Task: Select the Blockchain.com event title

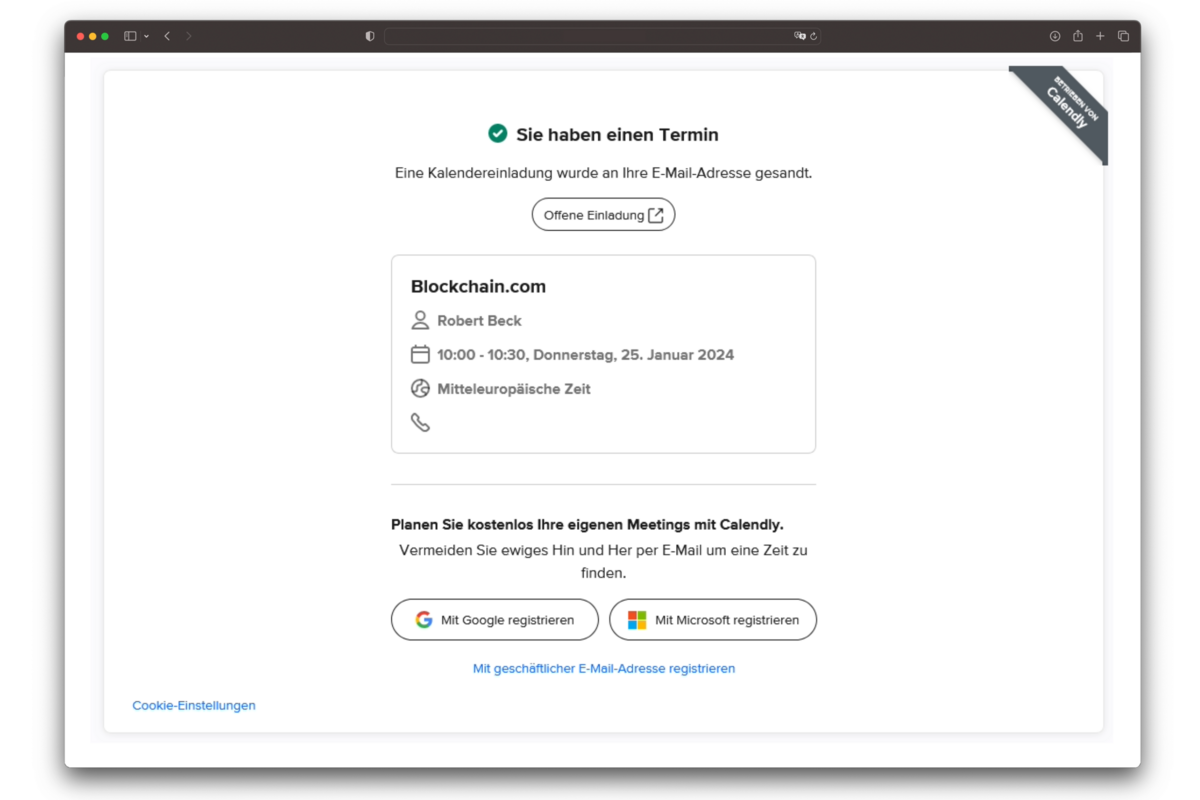Action: point(478,286)
